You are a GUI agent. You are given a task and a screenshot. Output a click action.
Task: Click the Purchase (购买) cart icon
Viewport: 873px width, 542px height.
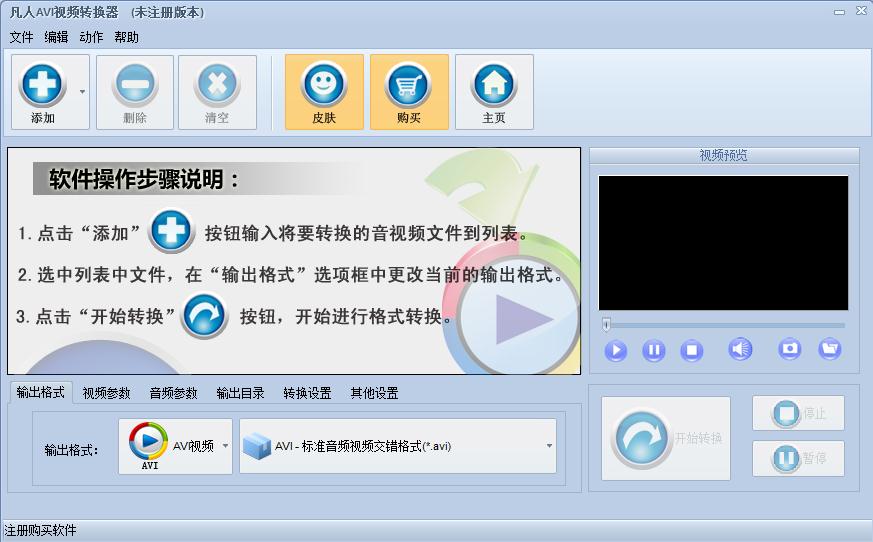pyautogui.click(x=409, y=85)
